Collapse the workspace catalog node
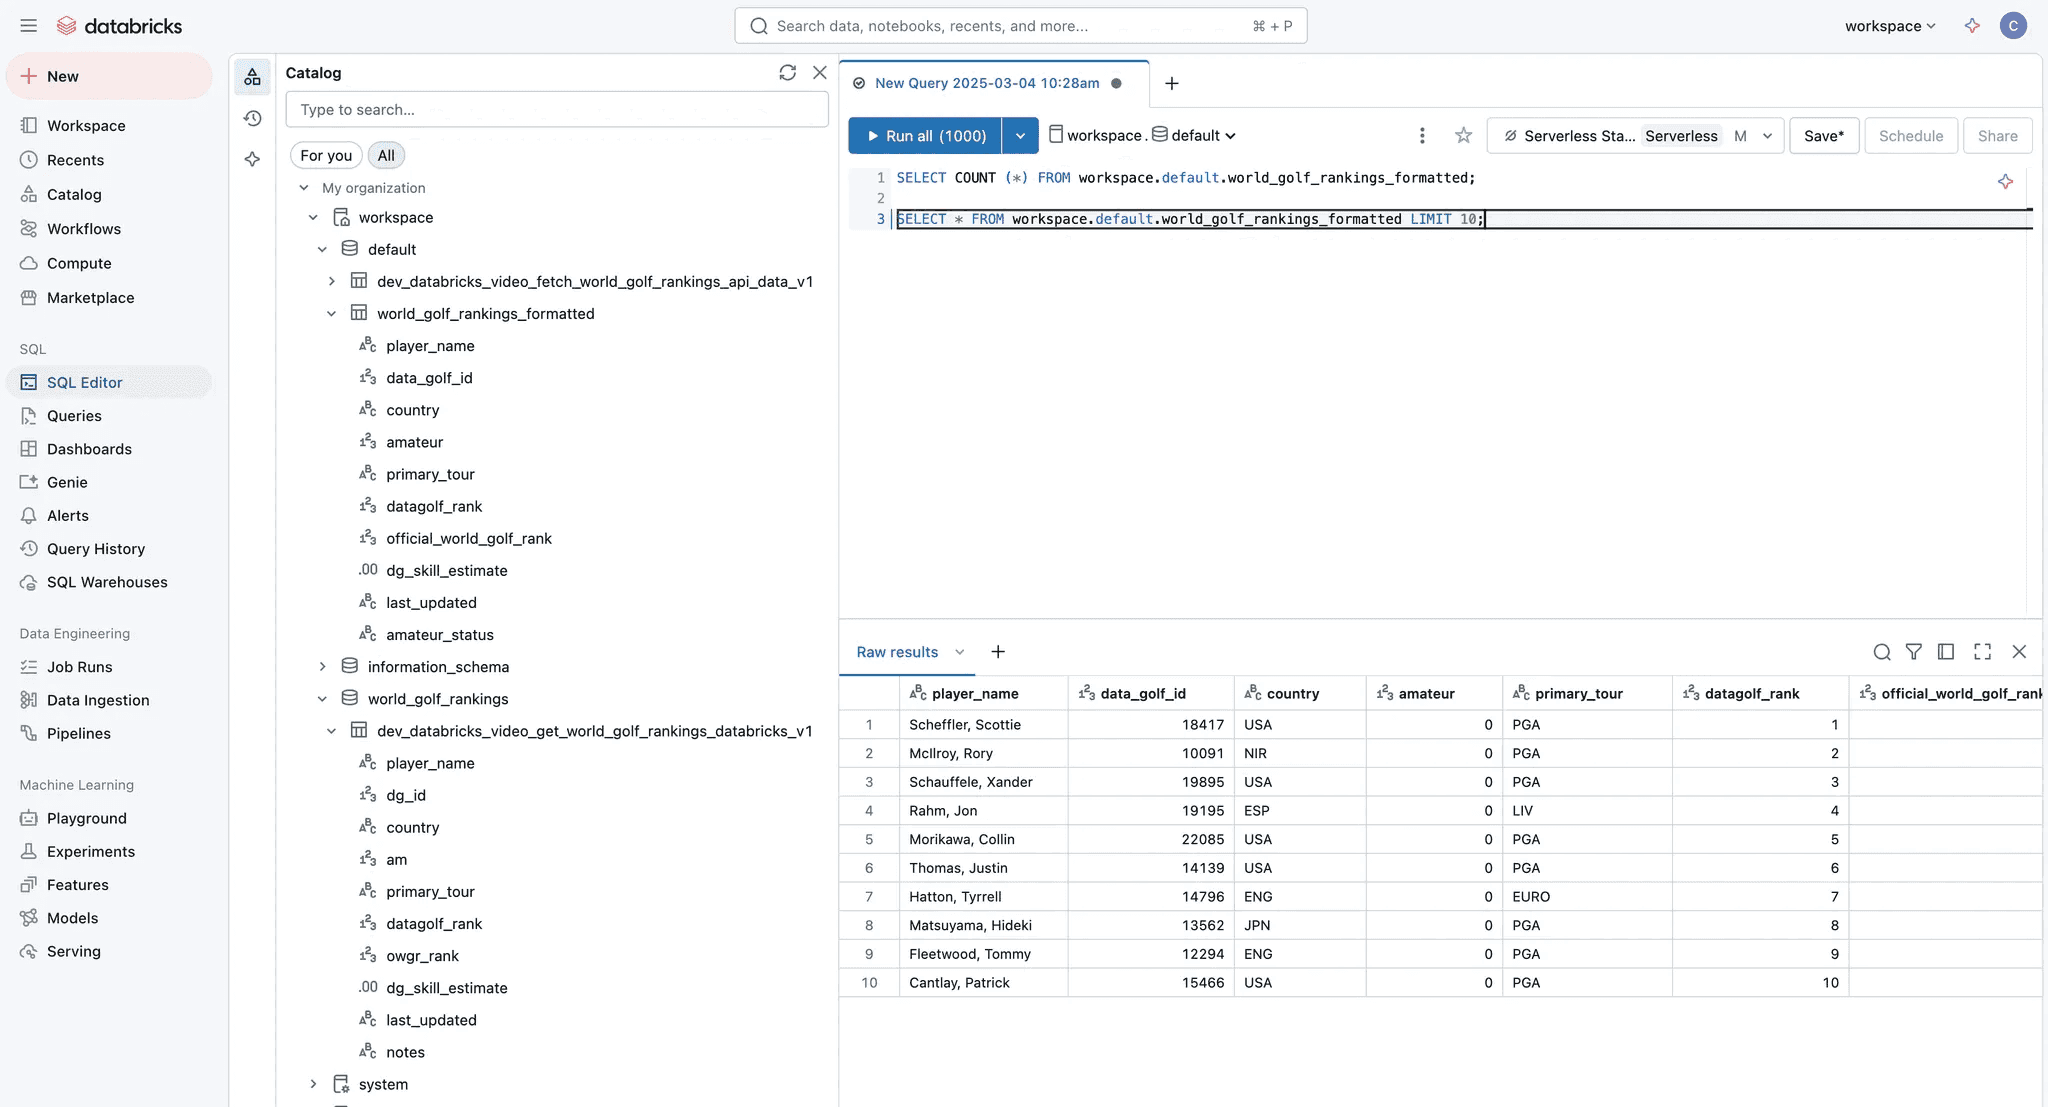The height and width of the screenshot is (1107, 2048). click(x=313, y=218)
